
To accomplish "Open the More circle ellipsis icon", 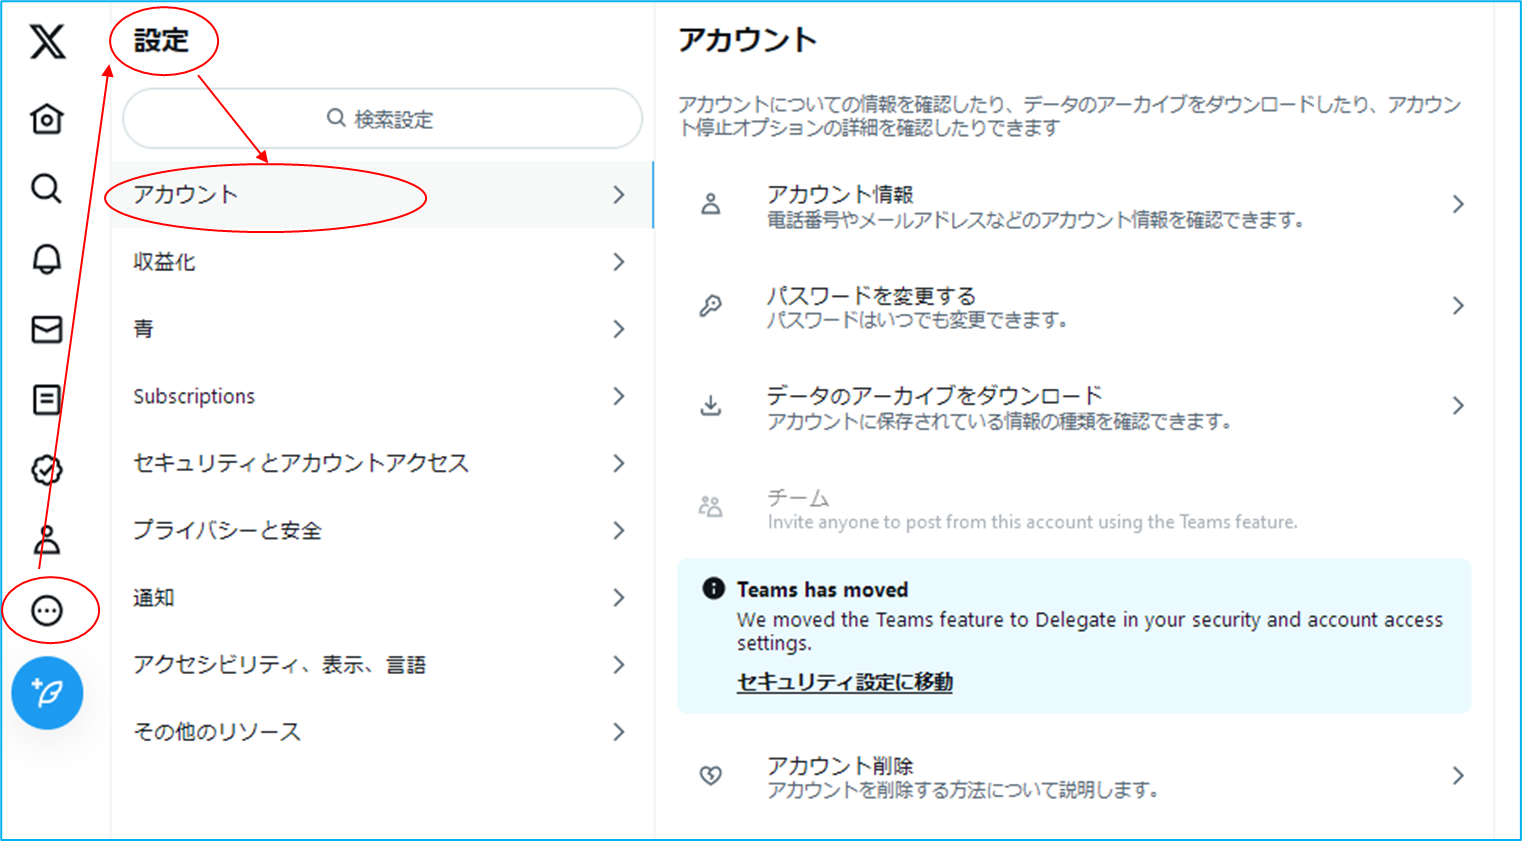I will click(47, 610).
